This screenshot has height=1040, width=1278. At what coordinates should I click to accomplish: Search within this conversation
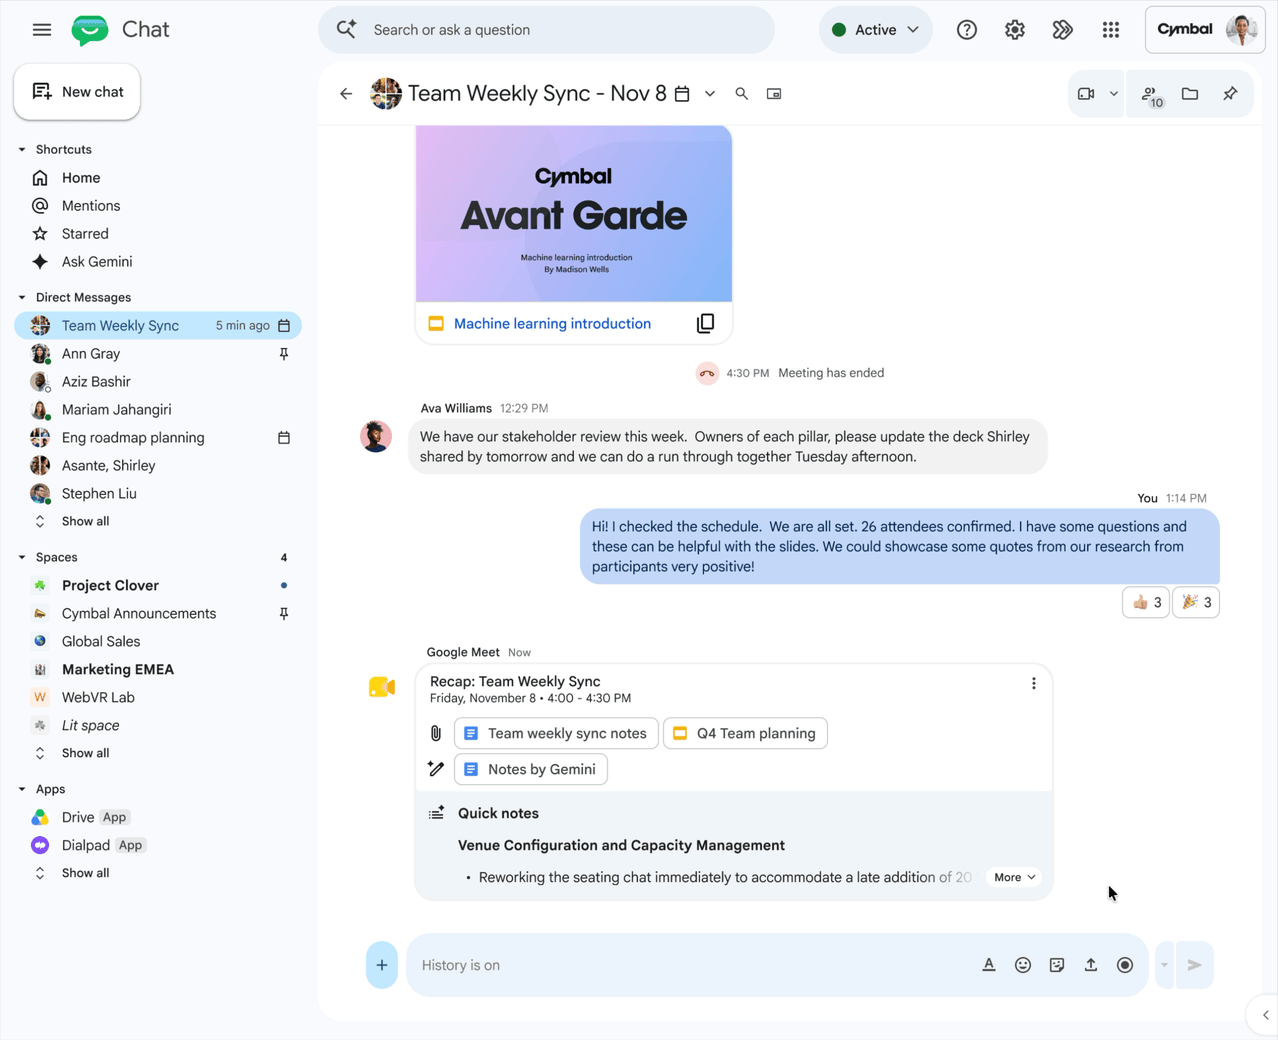742,94
